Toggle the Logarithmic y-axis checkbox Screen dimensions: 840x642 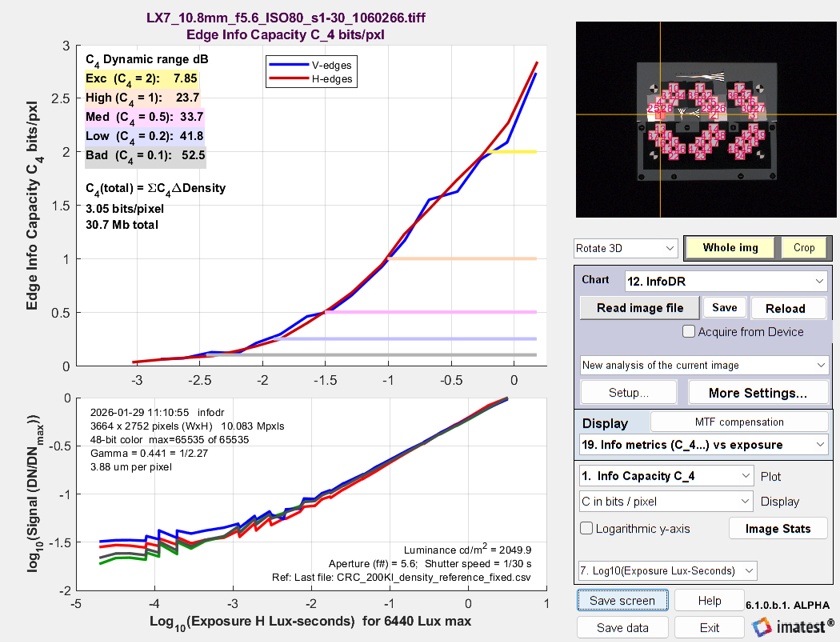[x=586, y=528]
